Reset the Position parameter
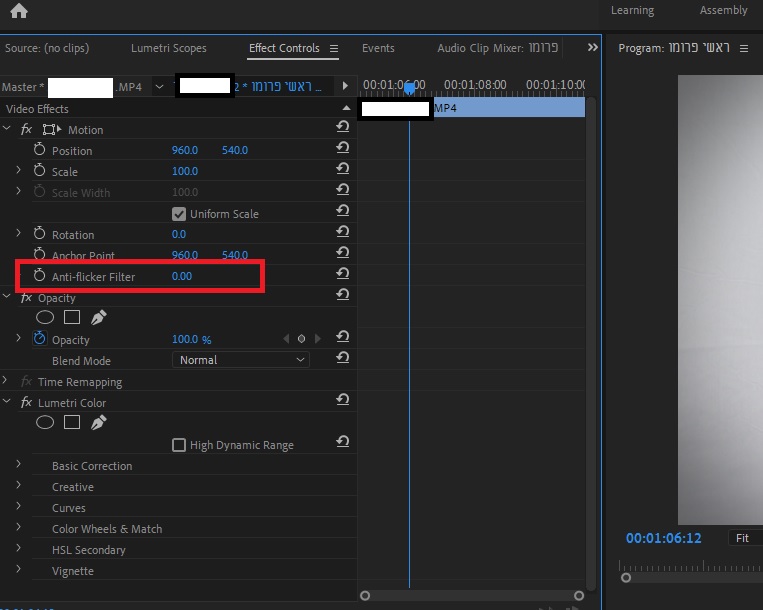Viewport: 763px width, 610px height. coord(342,149)
